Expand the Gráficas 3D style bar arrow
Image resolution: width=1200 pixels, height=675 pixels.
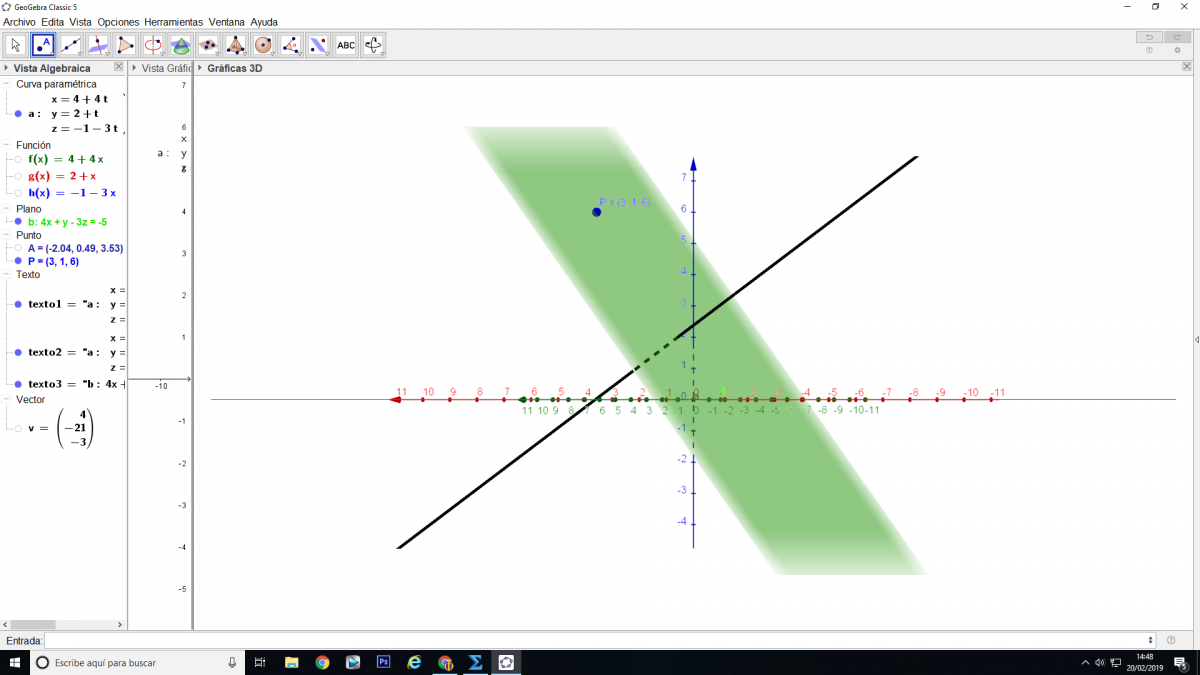click(x=200, y=68)
